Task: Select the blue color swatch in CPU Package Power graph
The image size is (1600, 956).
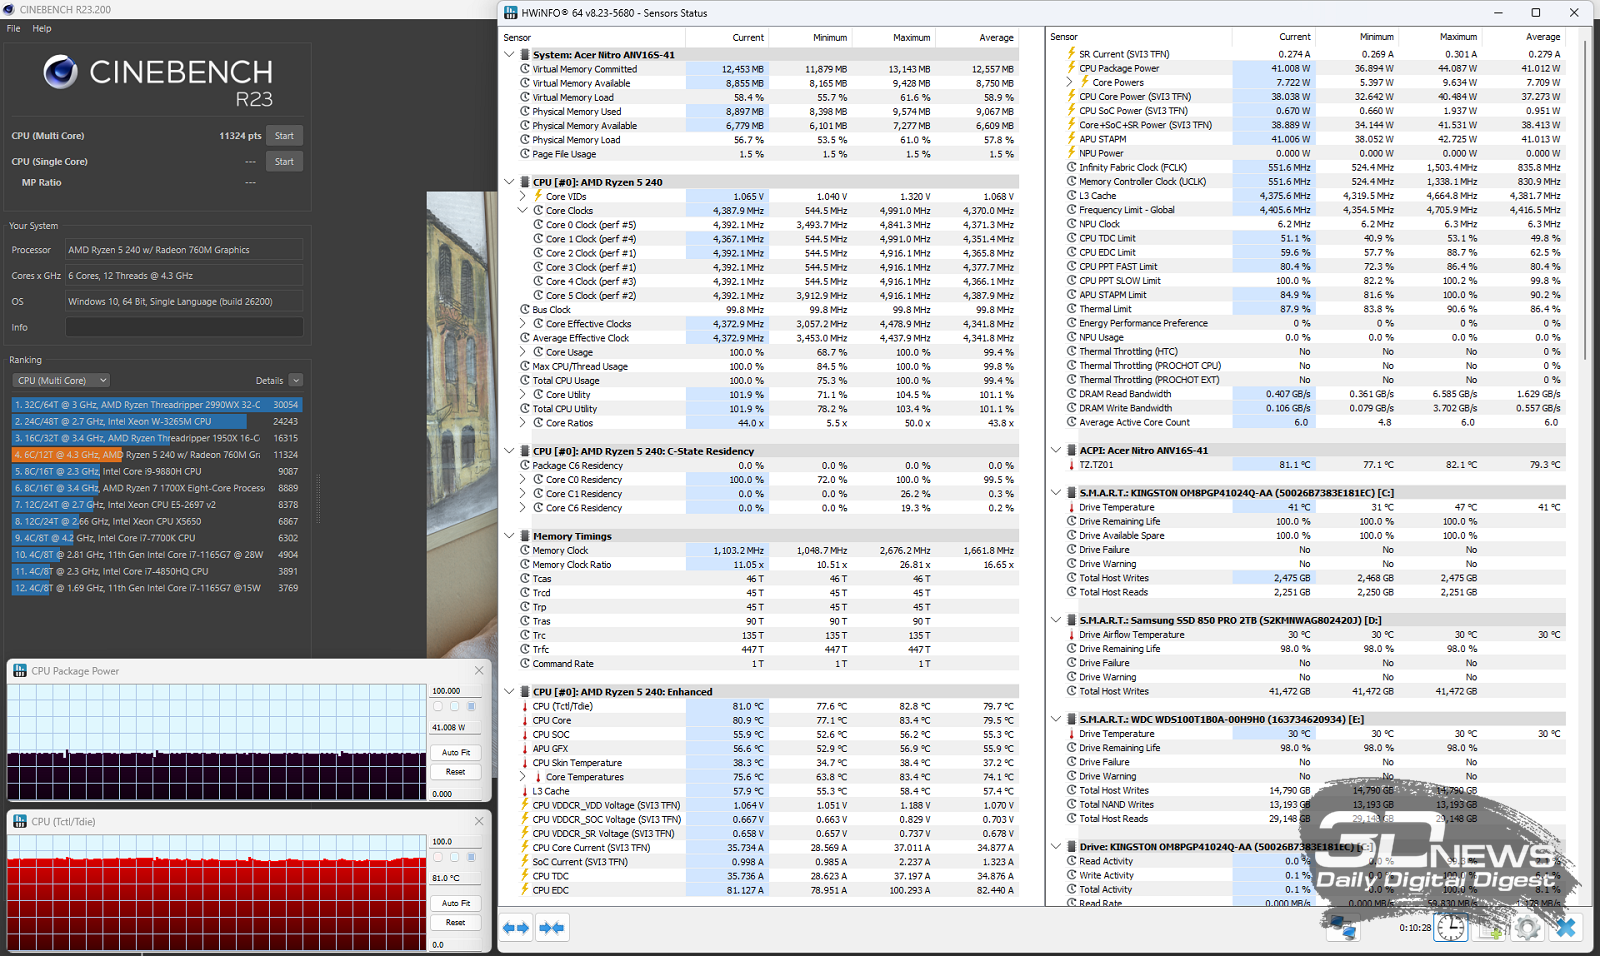Action: point(471,707)
